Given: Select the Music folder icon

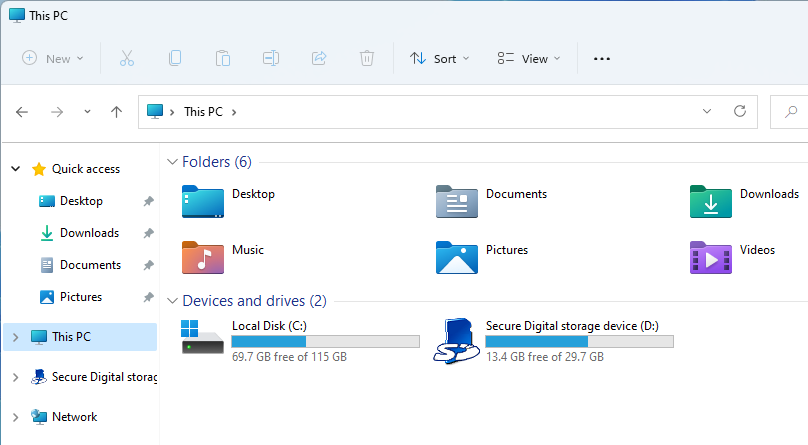Looking at the screenshot, I should click(203, 257).
